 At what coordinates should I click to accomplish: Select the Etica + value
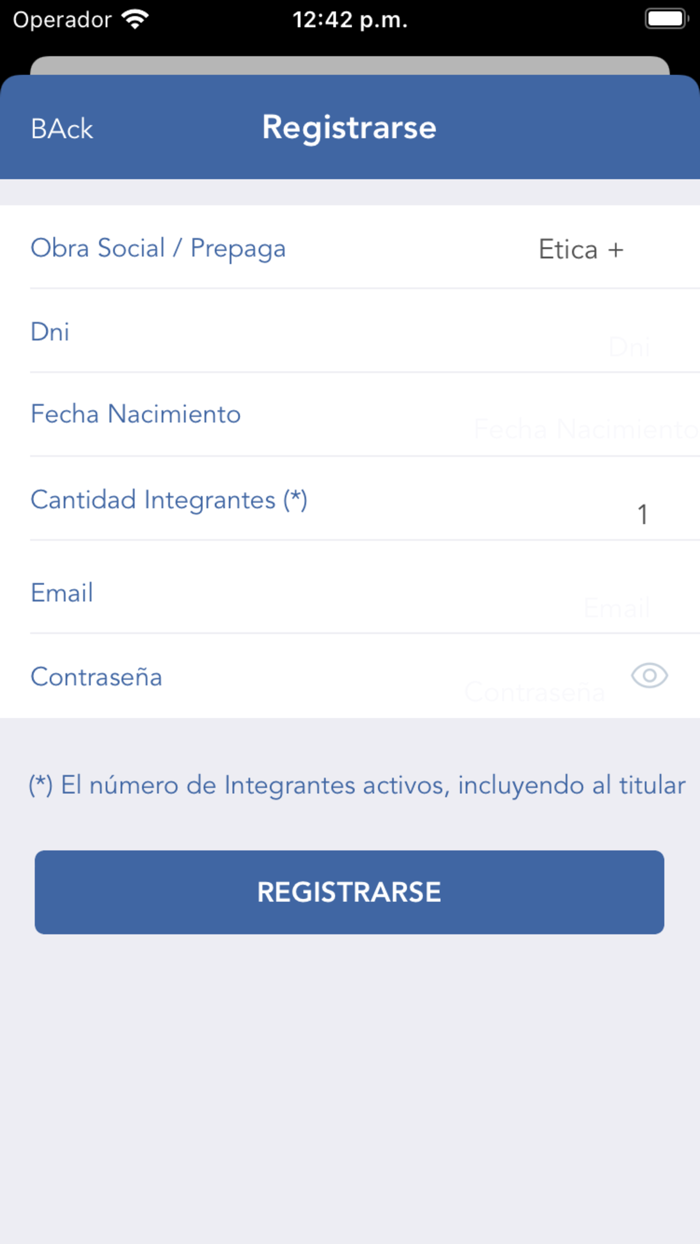pyautogui.click(x=580, y=249)
